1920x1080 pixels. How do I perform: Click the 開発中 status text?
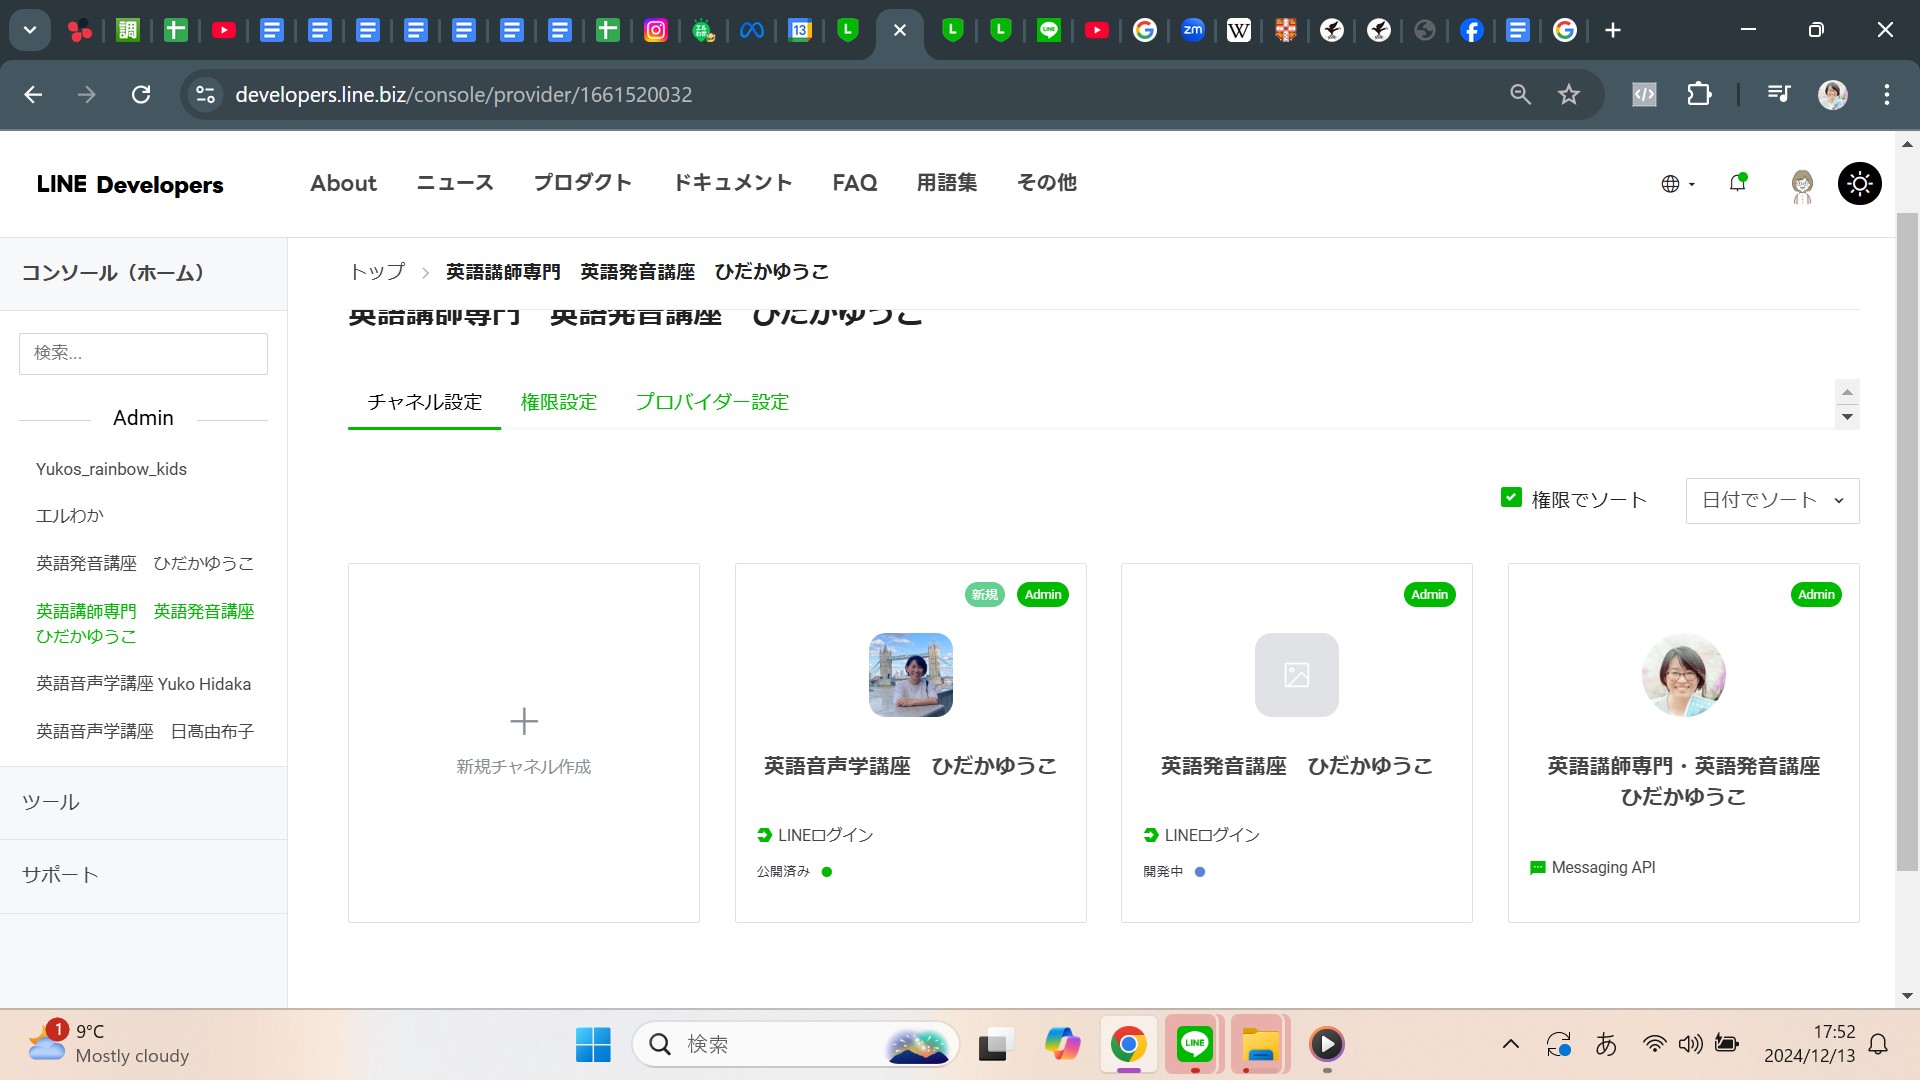click(1163, 872)
